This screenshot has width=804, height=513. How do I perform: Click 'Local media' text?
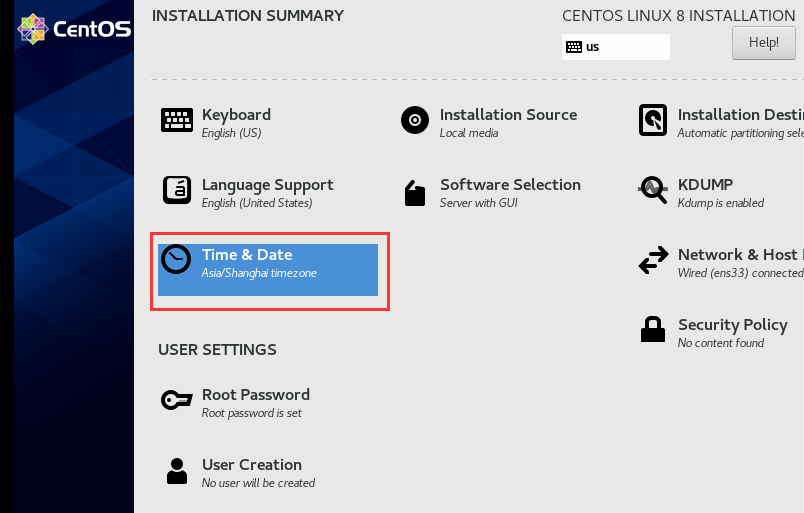469,133
